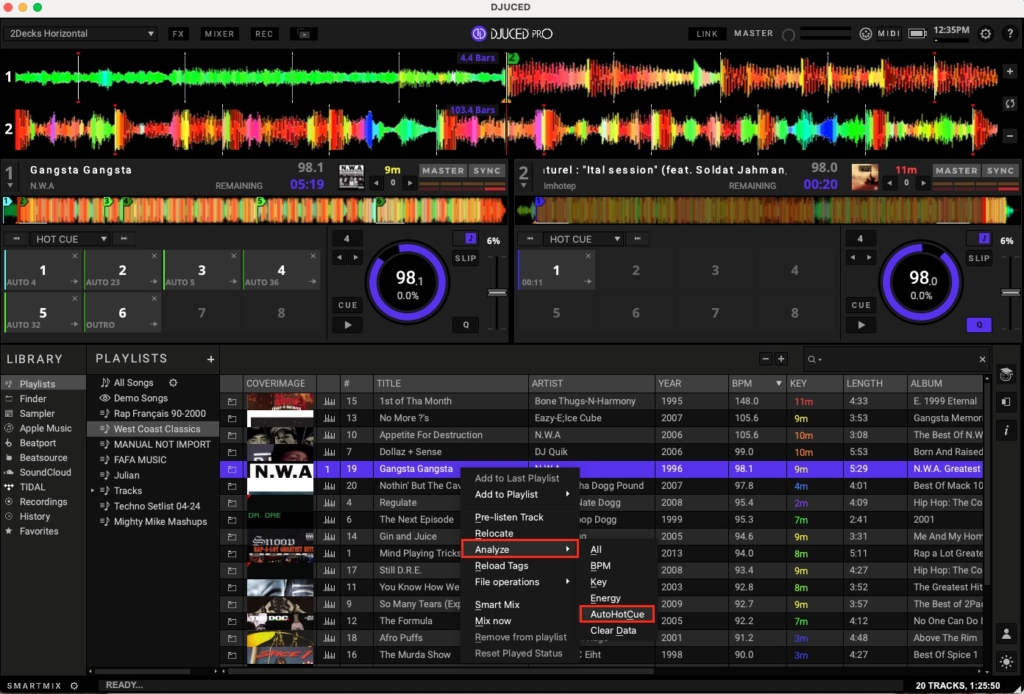
Task: Enable the LINK button
Action: click(707, 34)
